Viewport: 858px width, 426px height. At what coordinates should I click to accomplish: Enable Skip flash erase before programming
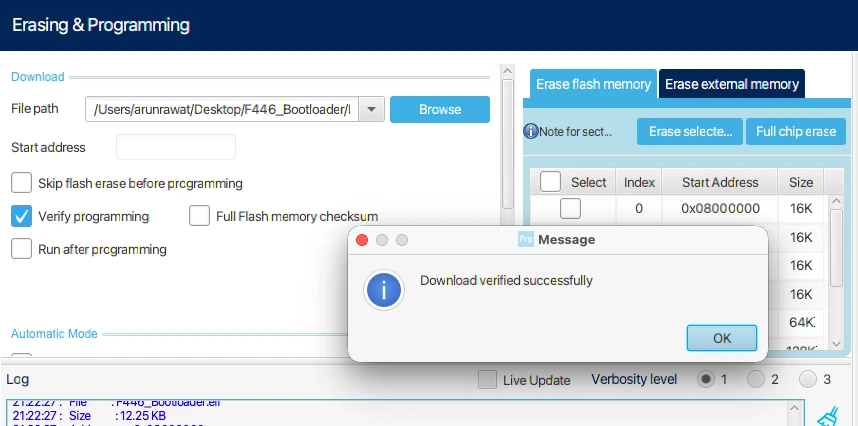21,183
